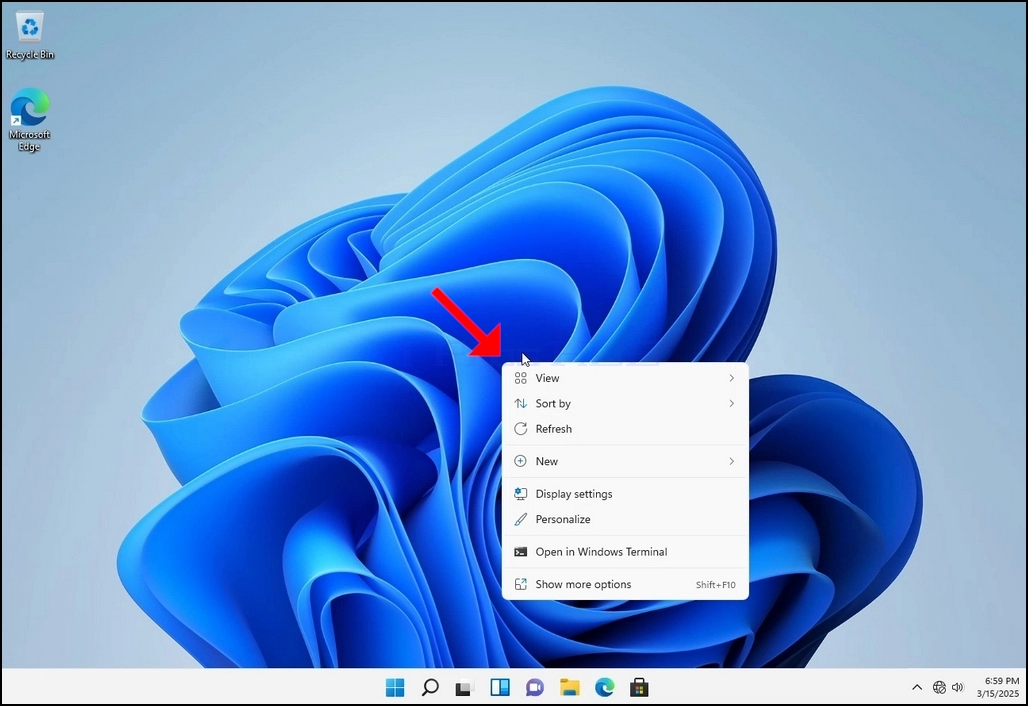This screenshot has height=706, width=1028.
Task: Select Show more options entry
Action: tap(625, 584)
